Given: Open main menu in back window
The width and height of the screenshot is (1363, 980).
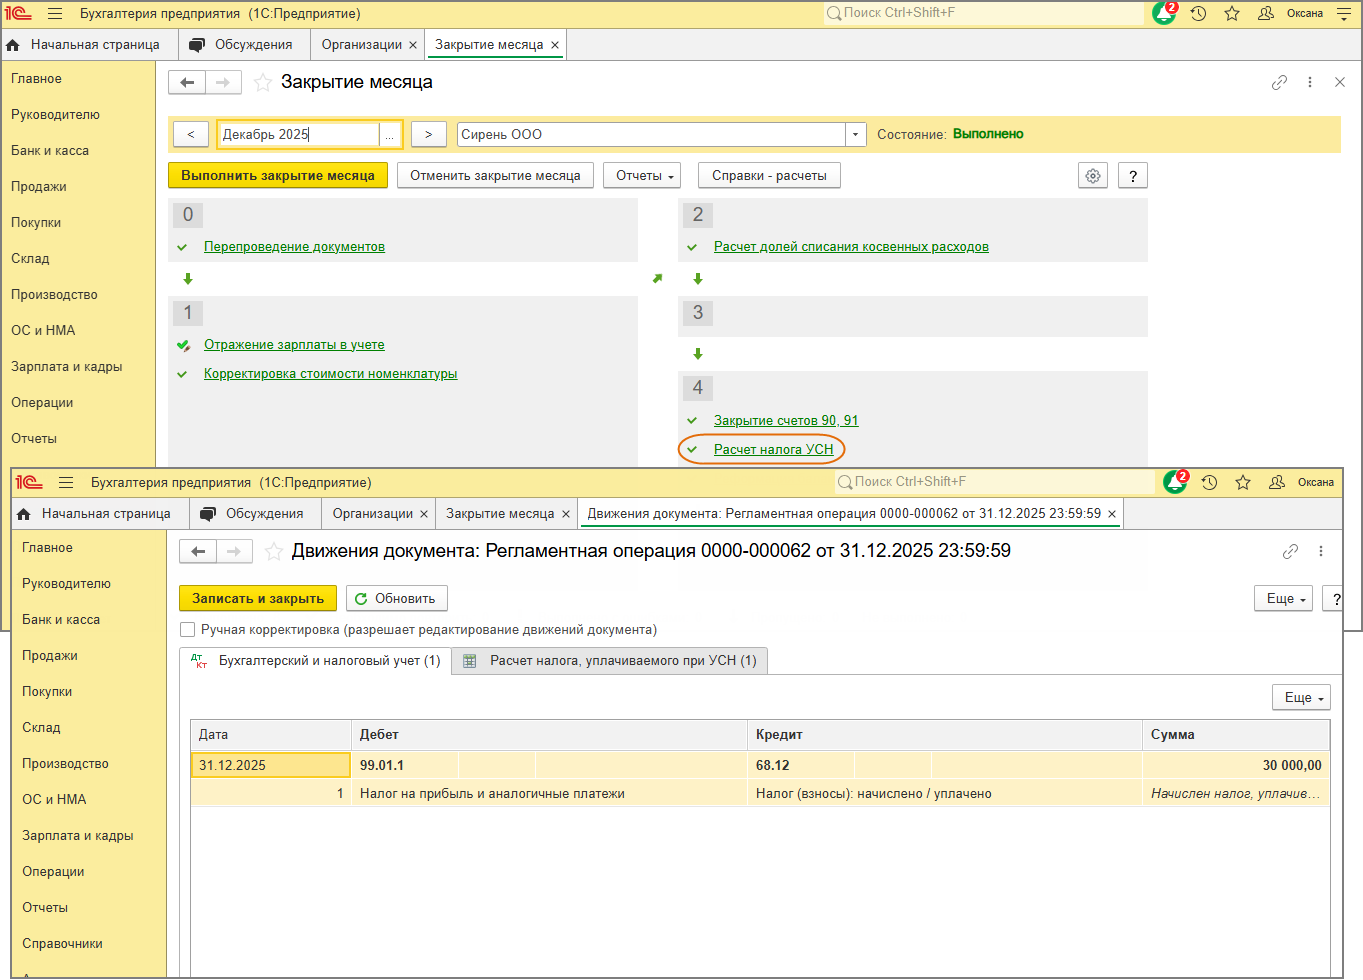Looking at the screenshot, I should pyautogui.click(x=55, y=14).
